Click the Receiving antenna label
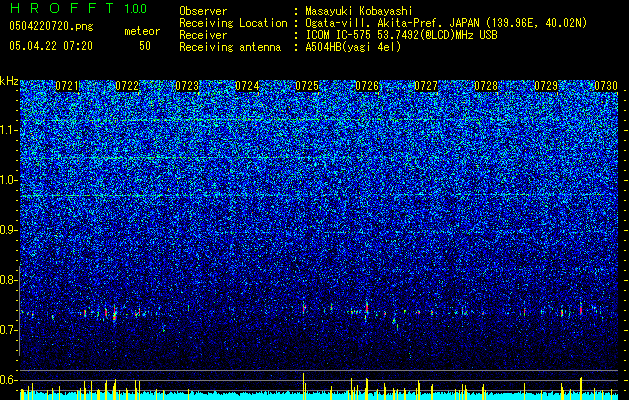The image size is (629, 400). (x=230, y=47)
